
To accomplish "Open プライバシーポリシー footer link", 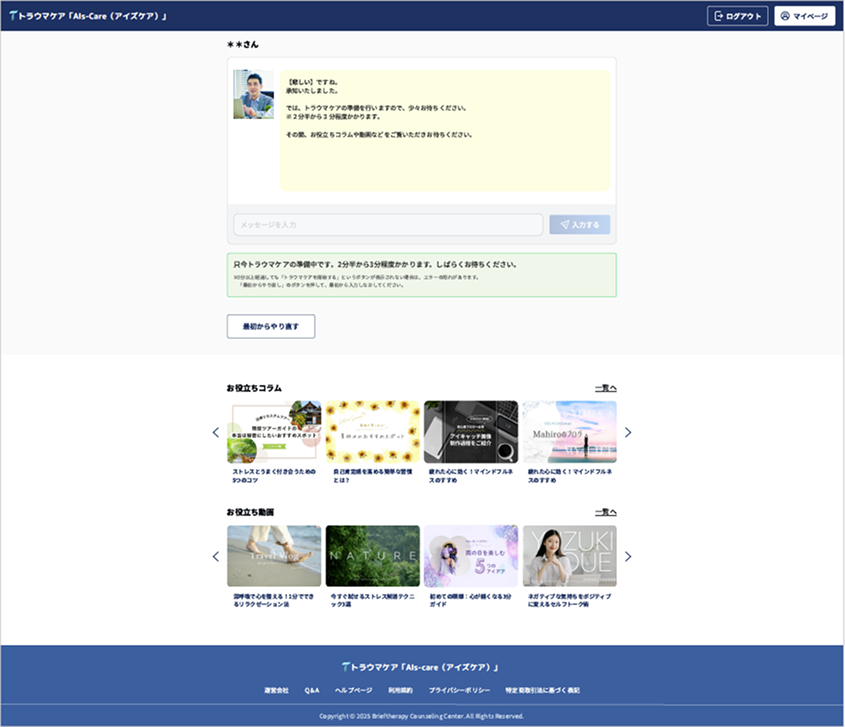I will pos(459,691).
